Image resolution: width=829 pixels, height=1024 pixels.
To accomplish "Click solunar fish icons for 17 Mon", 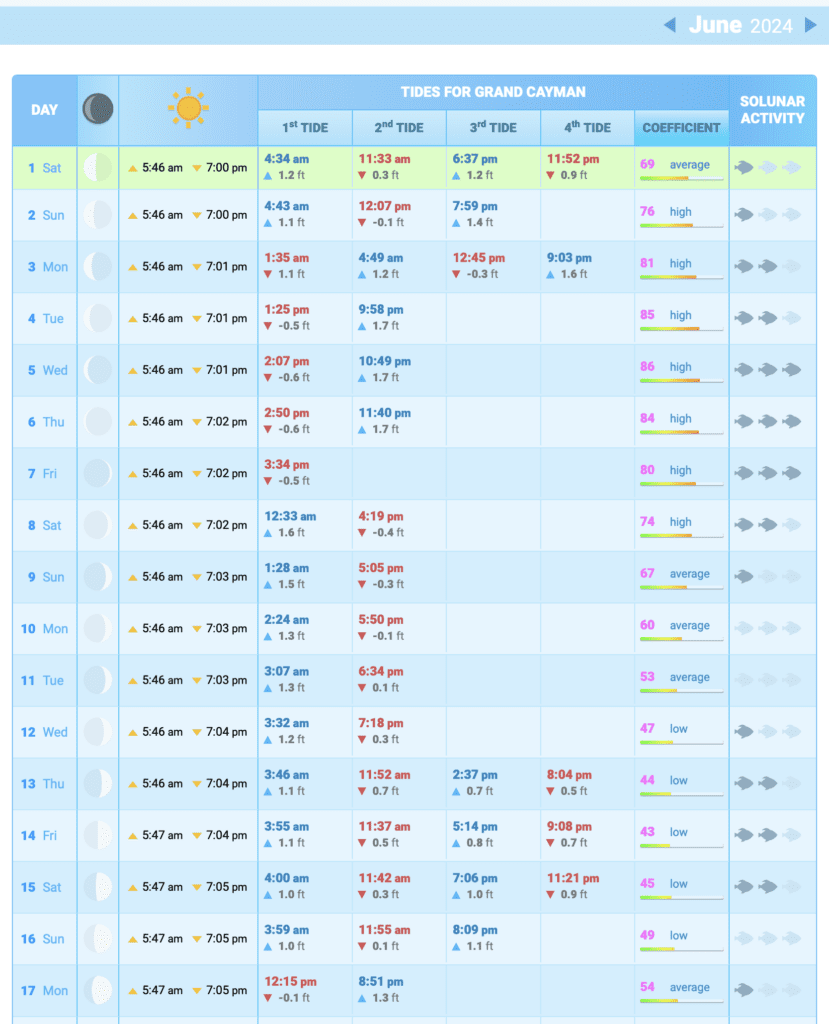I will coord(767,990).
